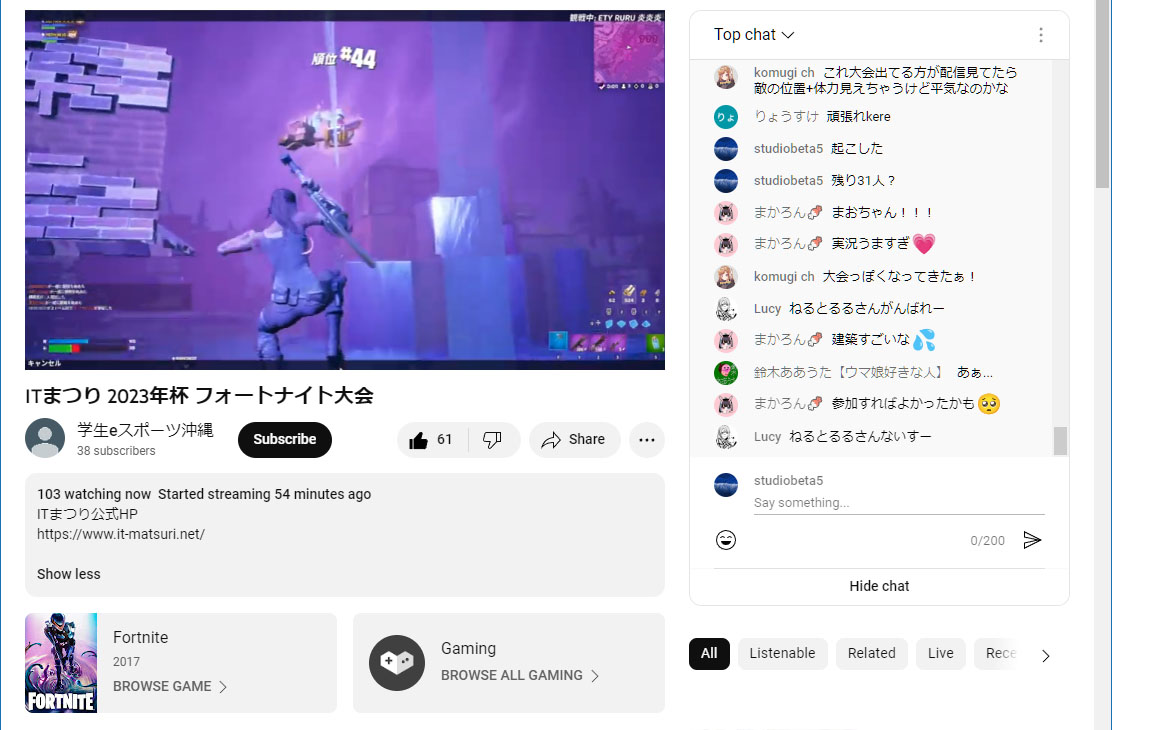The width and height of the screenshot is (1152, 730).
Task: Click the chat panel scrollbar thumb
Action: (x=1060, y=441)
